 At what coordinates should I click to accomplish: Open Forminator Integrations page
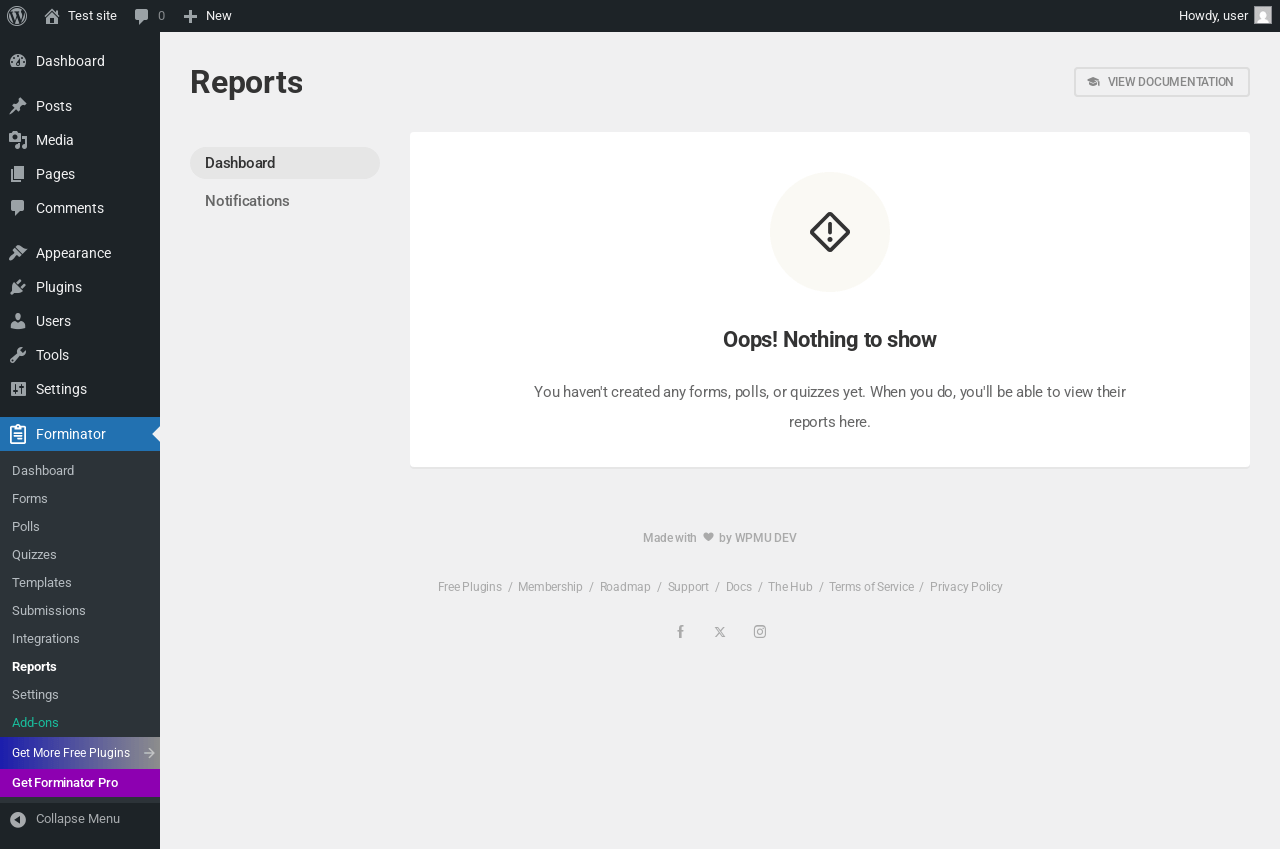[80, 639]
